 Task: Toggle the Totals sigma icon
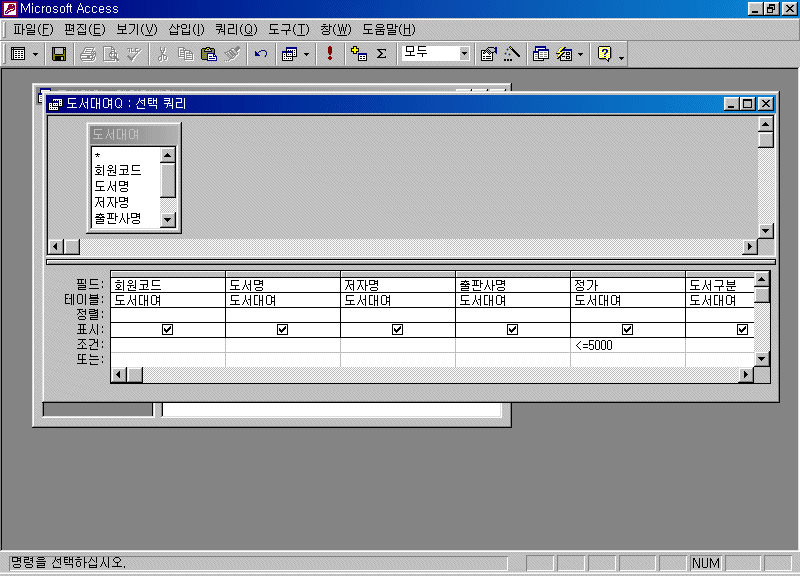pos(381,54)
